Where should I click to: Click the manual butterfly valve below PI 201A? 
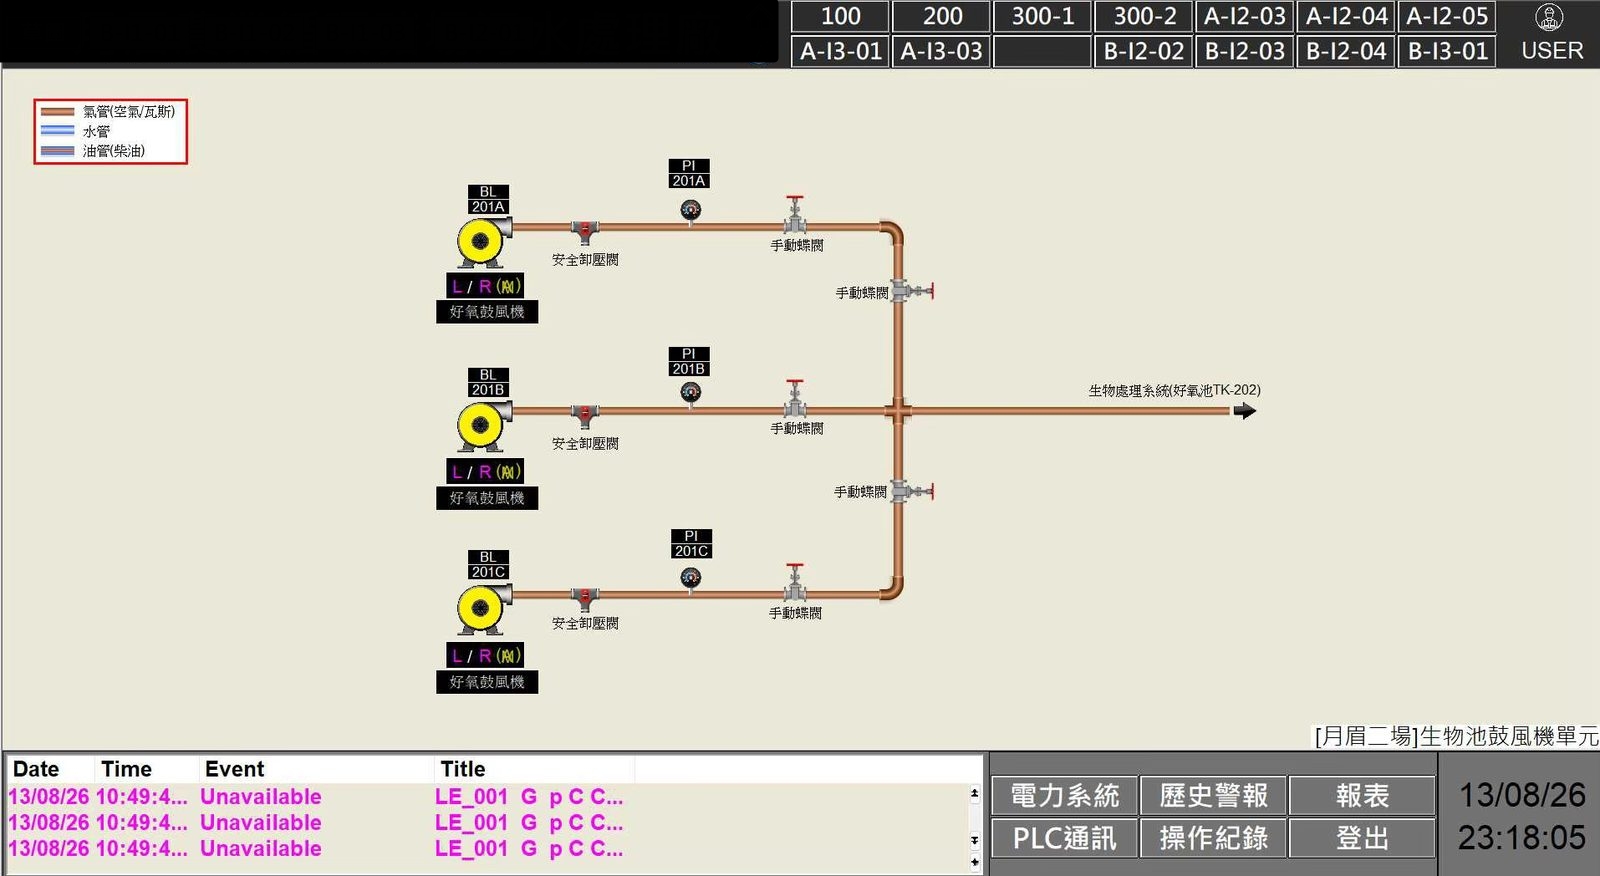(795, 216)
